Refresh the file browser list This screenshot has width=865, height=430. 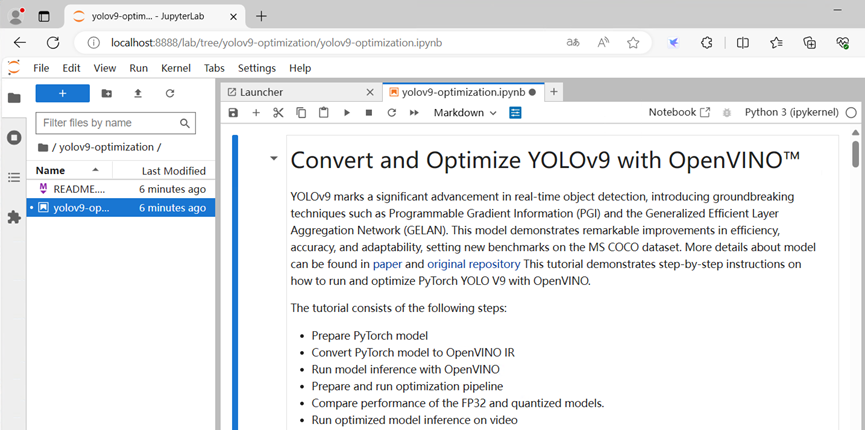point(170,94)
